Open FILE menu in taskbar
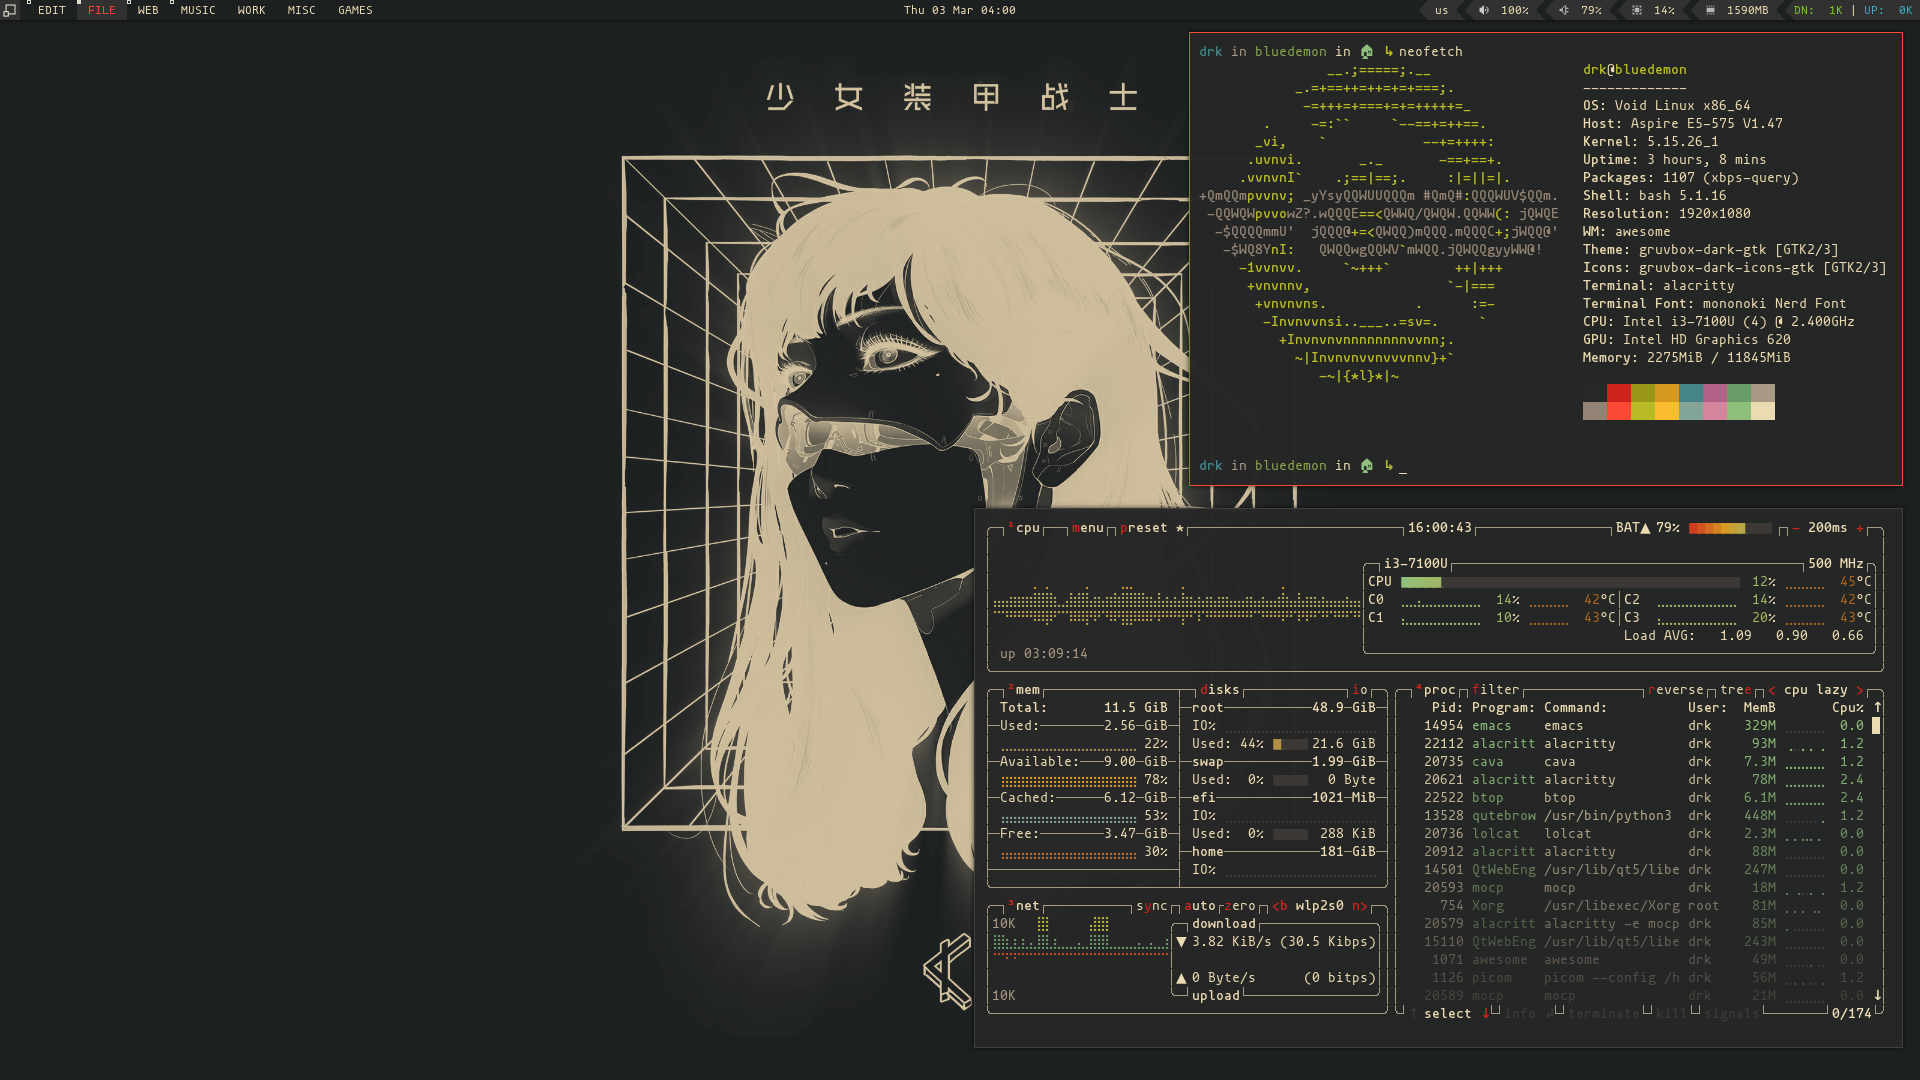 [102, 11]
